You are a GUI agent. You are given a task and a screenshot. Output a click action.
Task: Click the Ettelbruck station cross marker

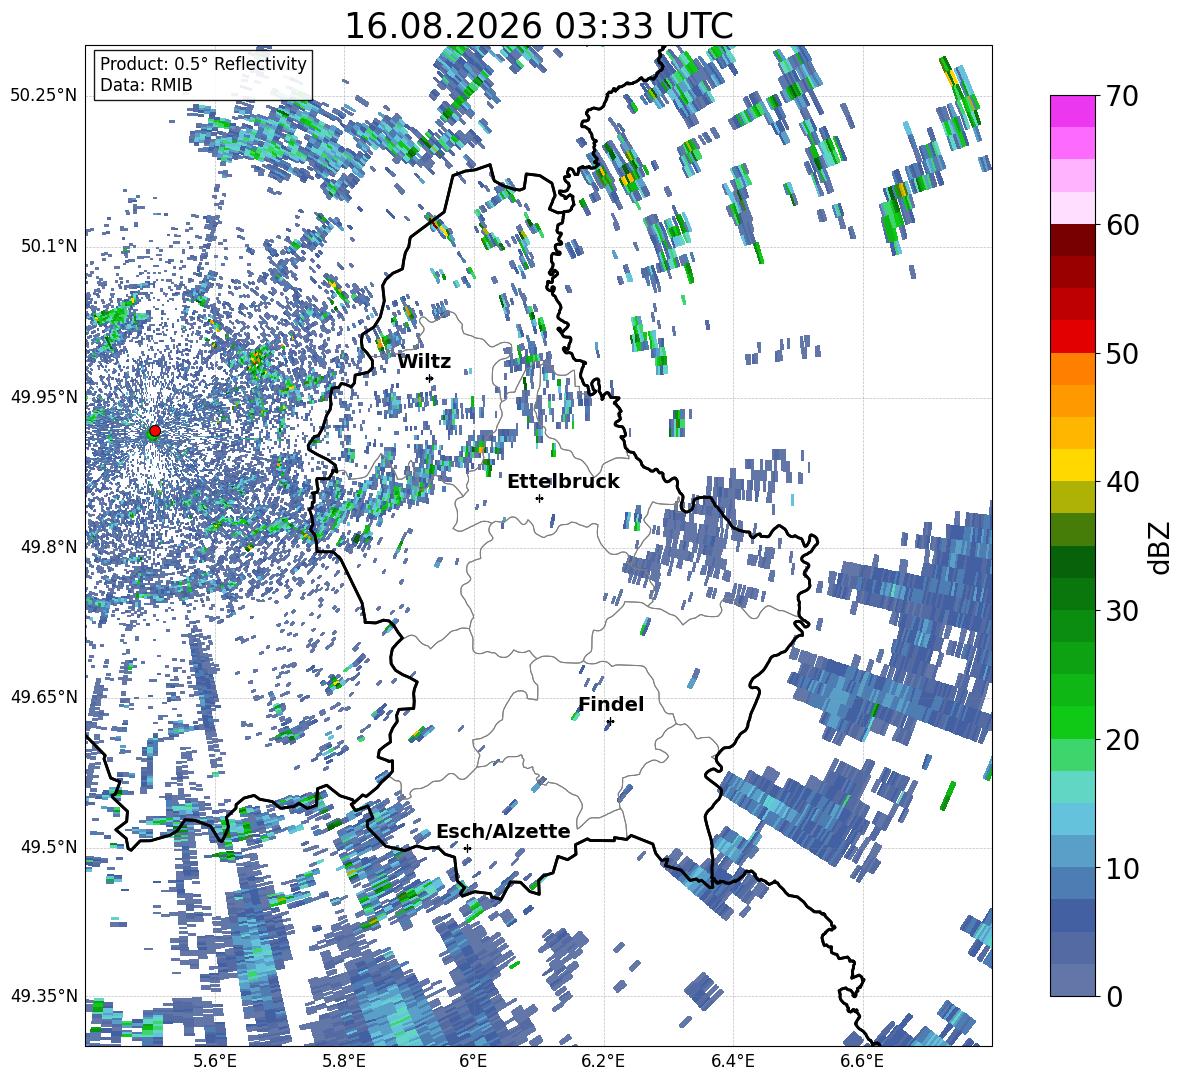click(539, 498)
